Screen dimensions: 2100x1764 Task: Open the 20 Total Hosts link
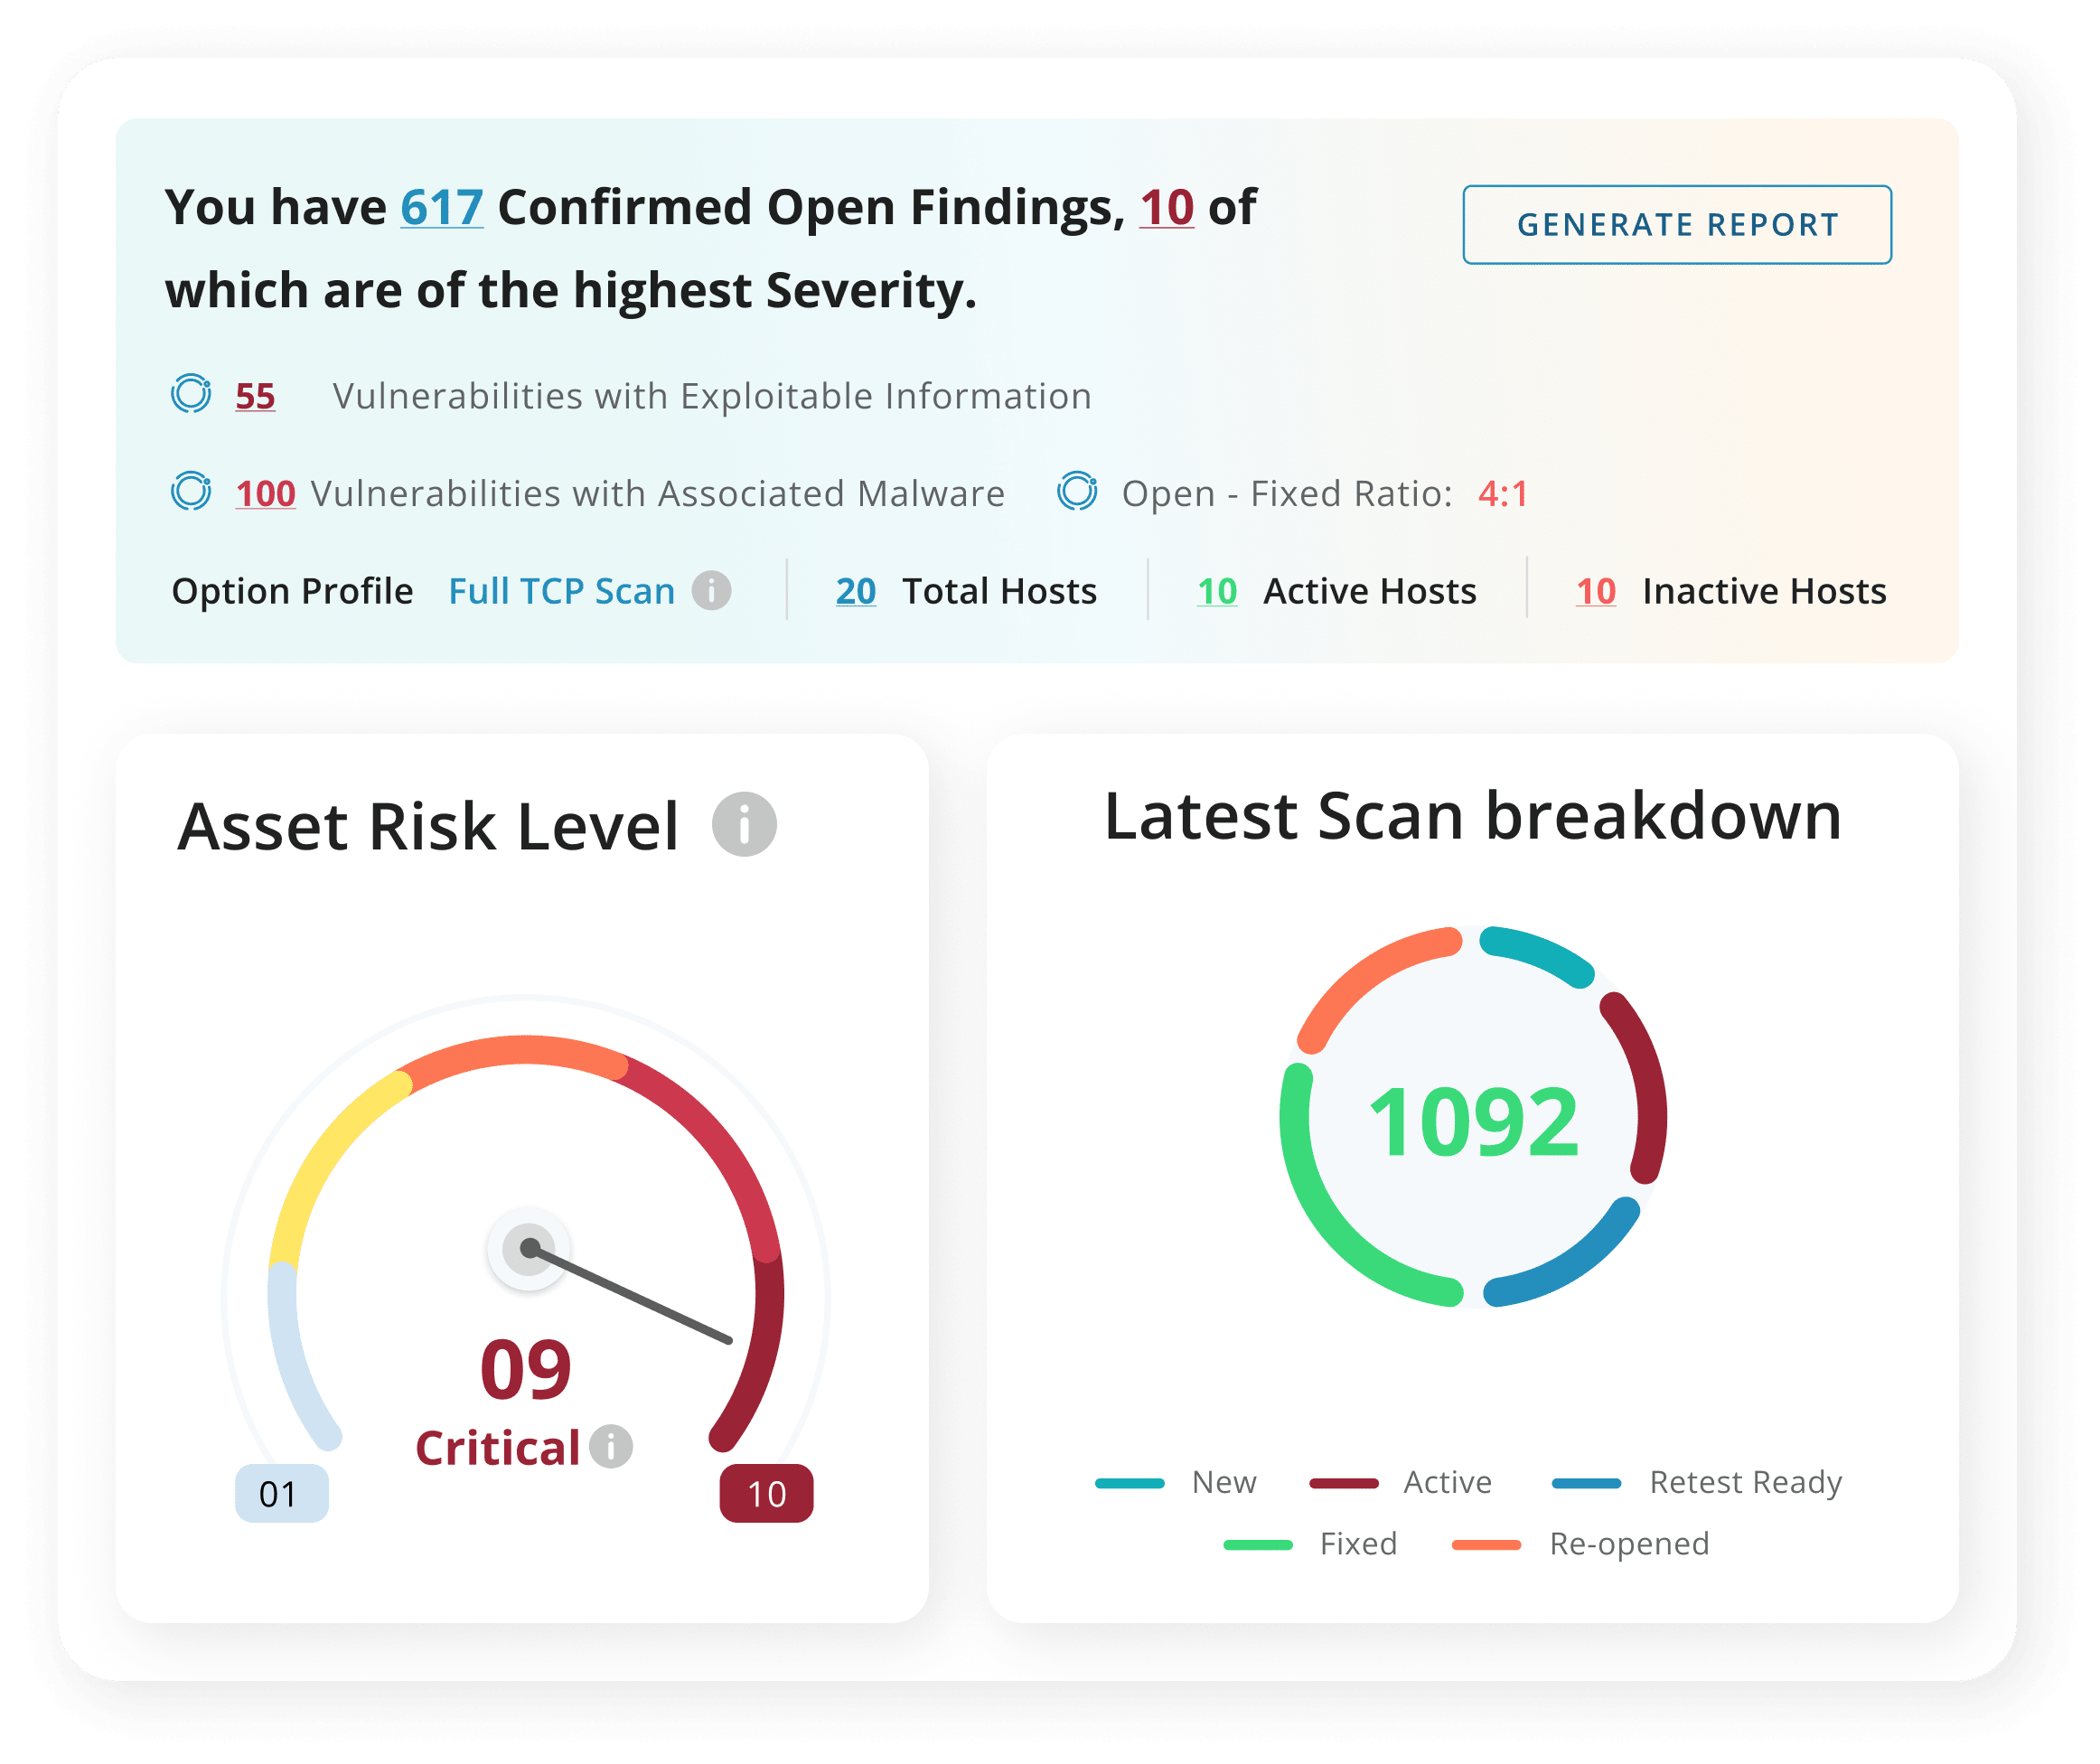coord(856,592)
